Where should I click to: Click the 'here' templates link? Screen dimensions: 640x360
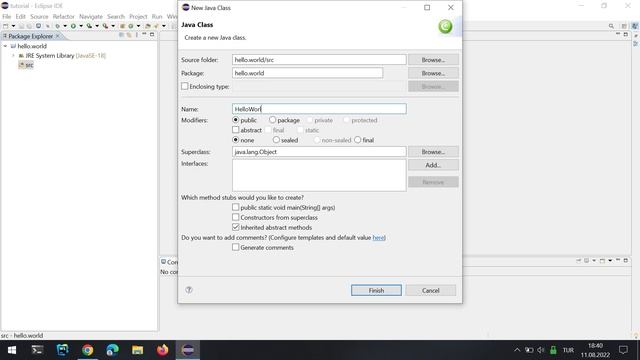[378, 238]
